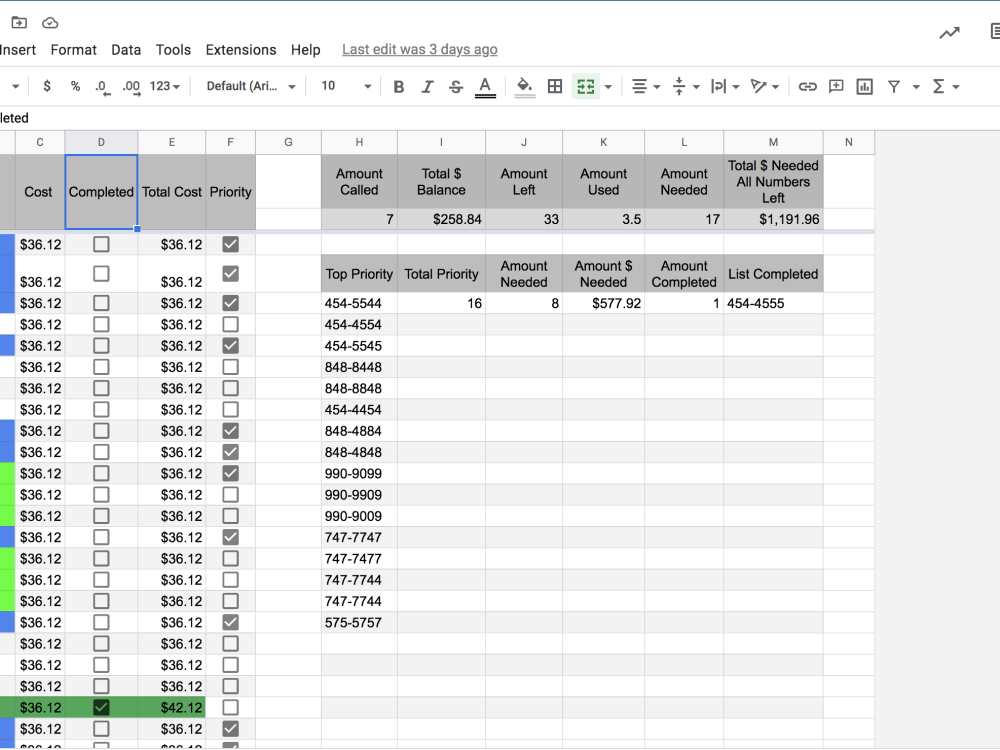Open the Extensions menu
The image size is (1000, 750).
tap(240, 49)
